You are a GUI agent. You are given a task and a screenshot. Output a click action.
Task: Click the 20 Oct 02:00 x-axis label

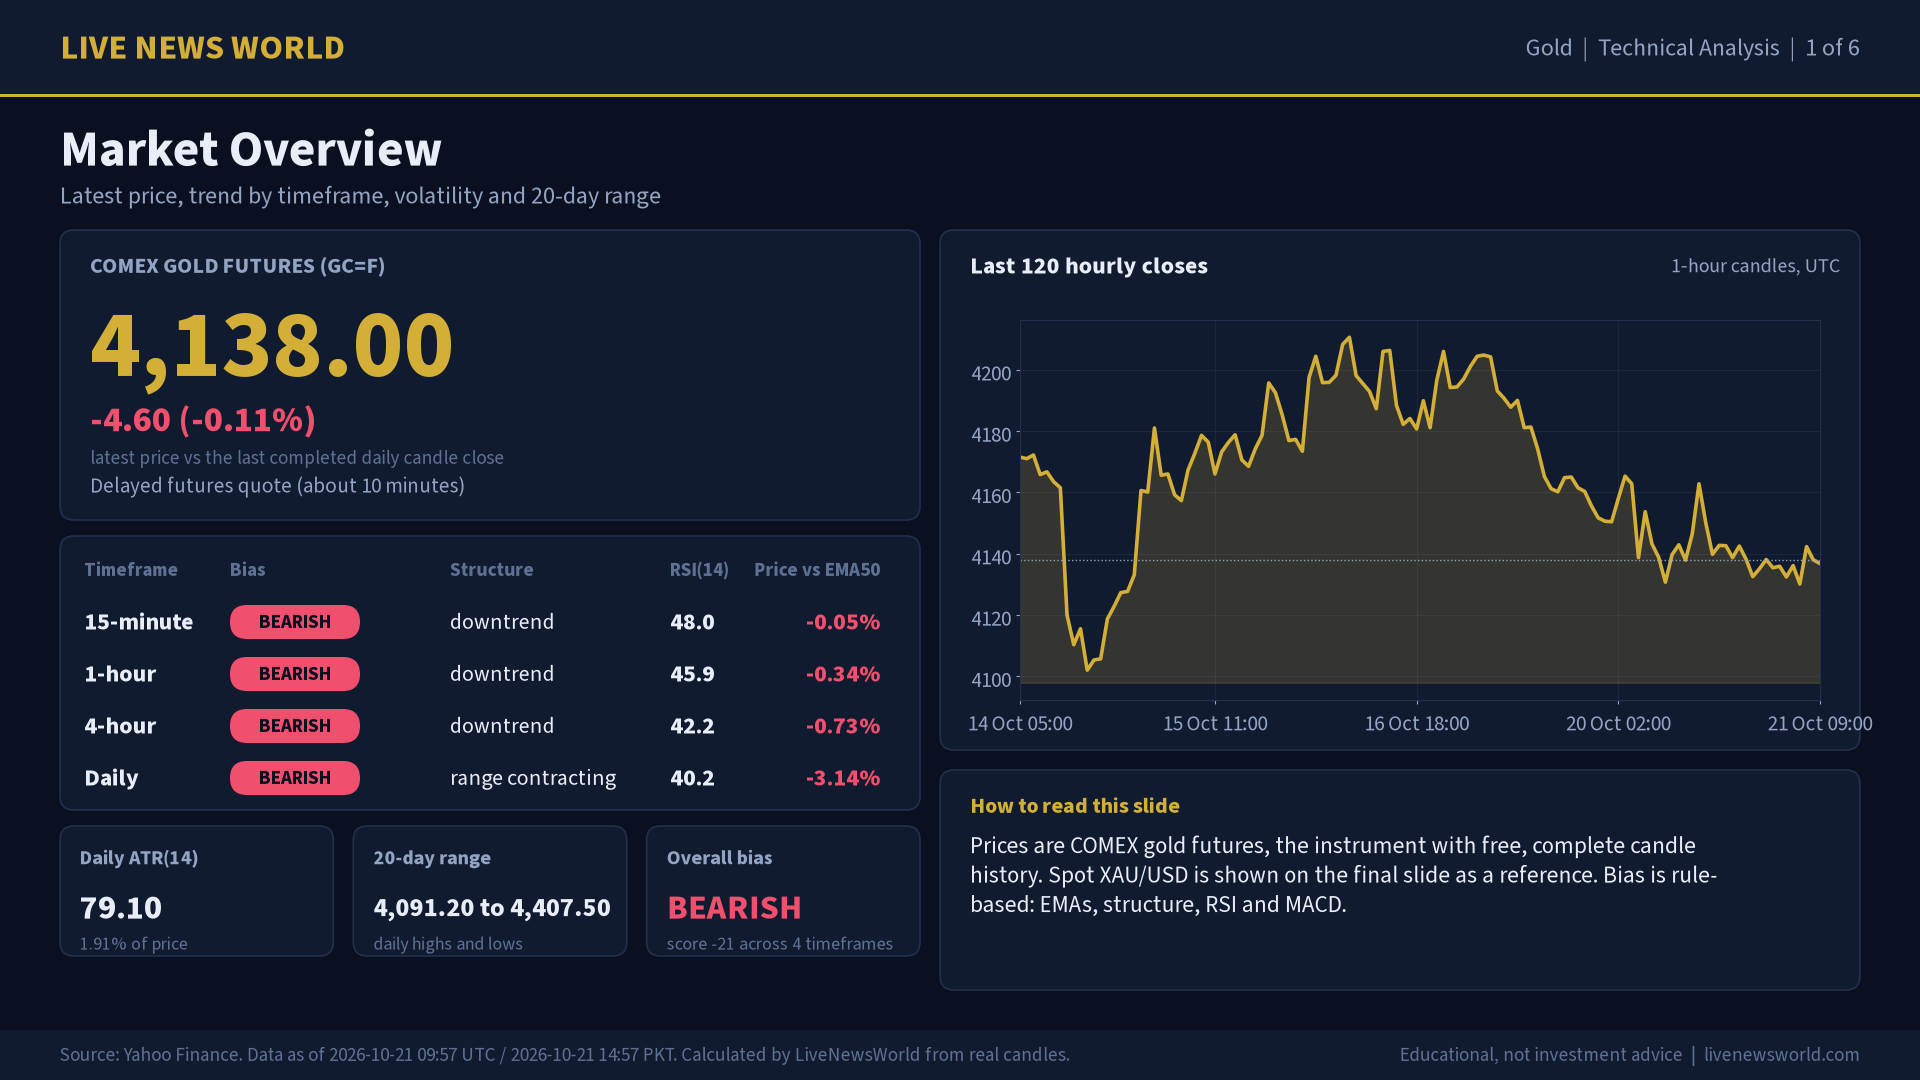click(x=1618, y=723)
